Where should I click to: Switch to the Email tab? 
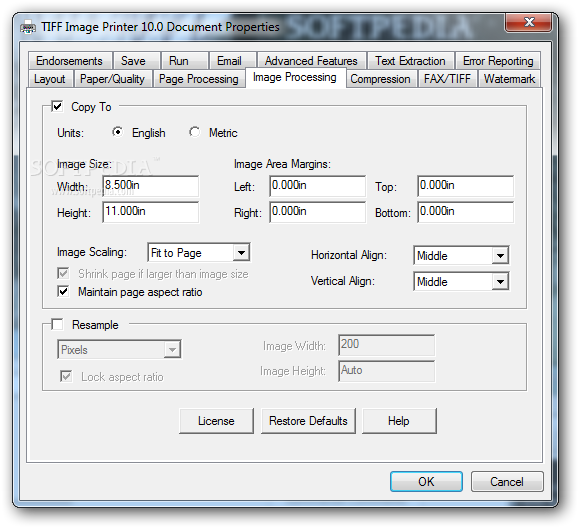232,61
